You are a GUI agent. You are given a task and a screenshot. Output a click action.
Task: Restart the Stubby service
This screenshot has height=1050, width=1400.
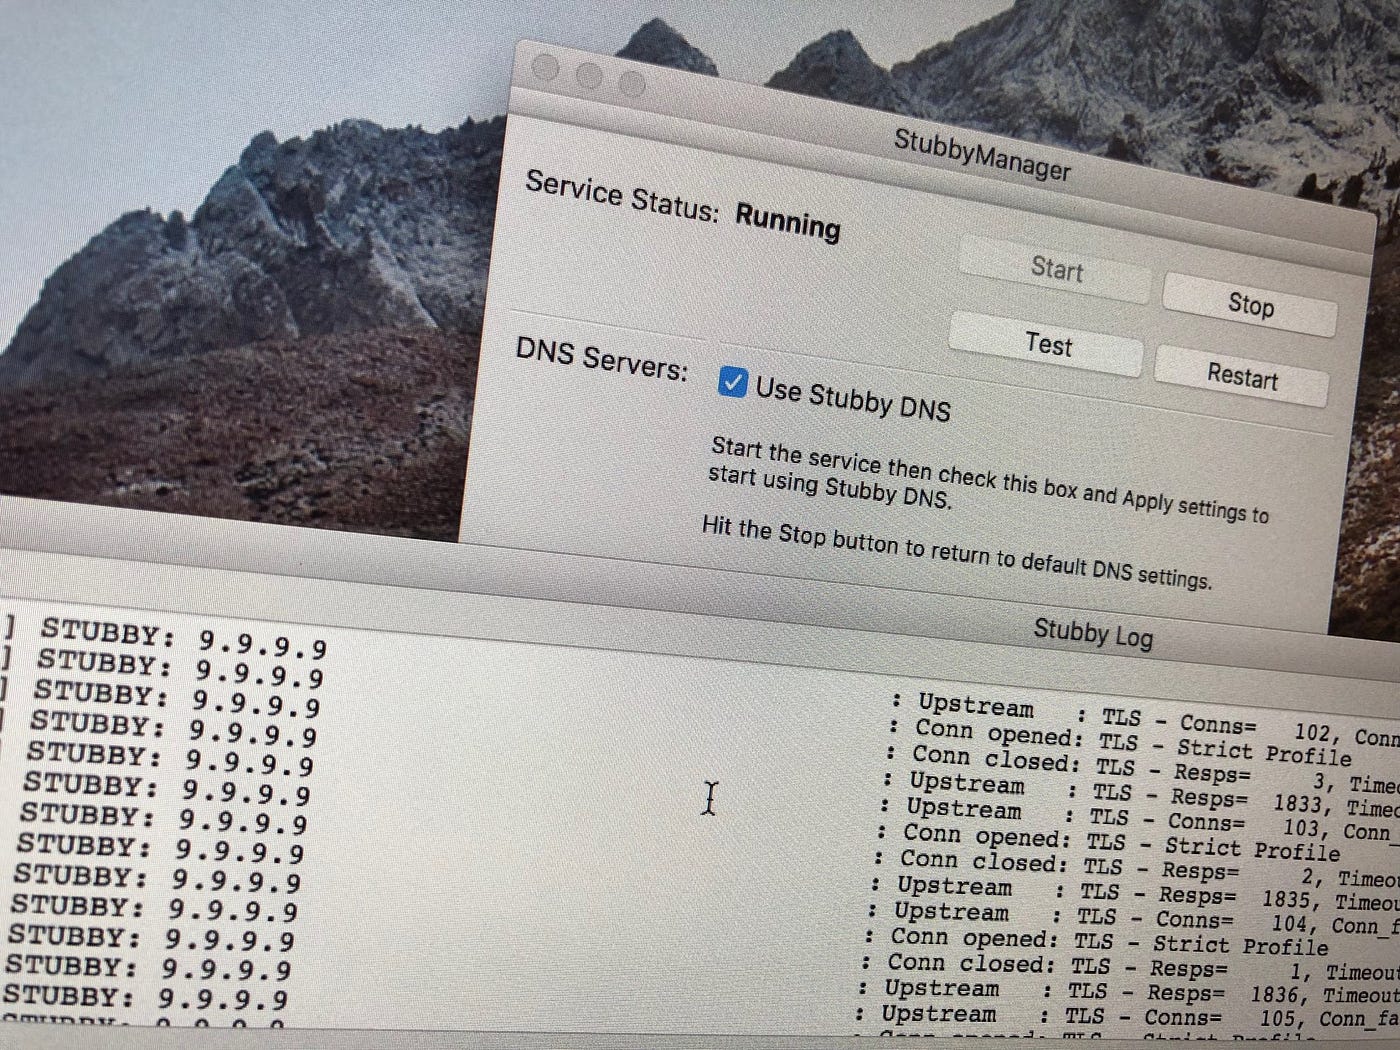pyautogui.click(x=1242, y=376)
